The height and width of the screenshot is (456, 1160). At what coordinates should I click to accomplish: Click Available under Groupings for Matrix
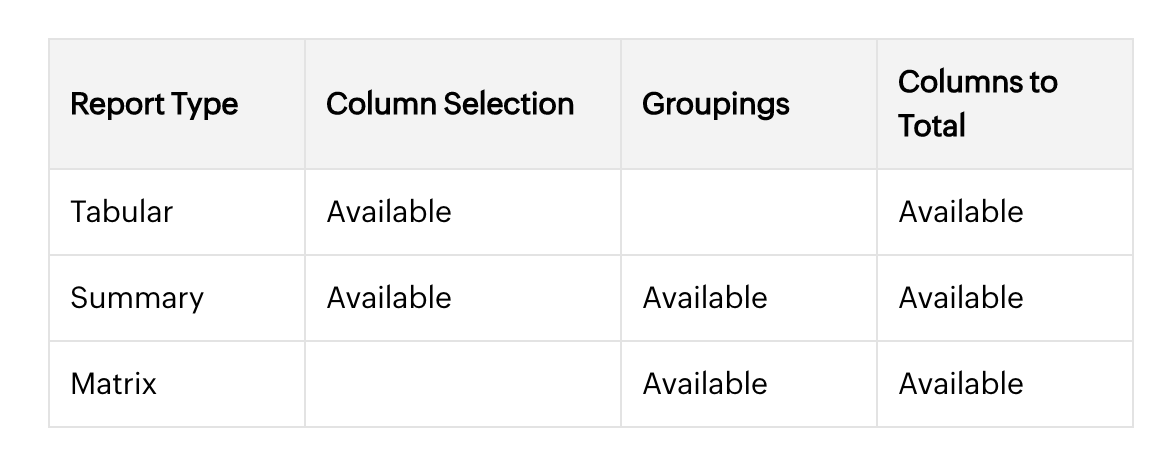(x=704, y=384)
